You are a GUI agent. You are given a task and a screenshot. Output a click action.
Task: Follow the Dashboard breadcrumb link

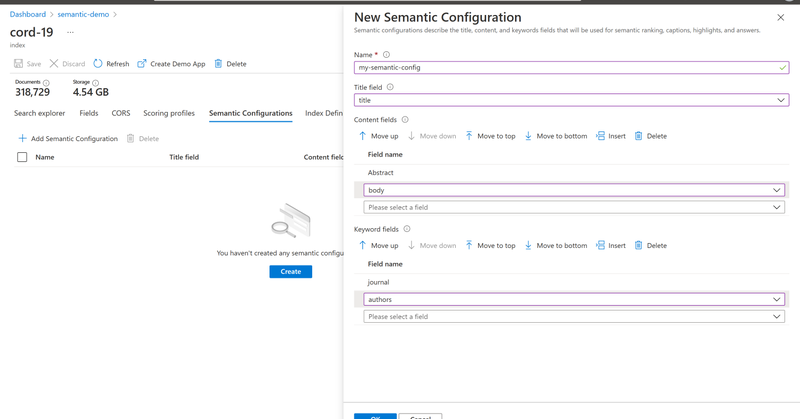point(28,15)
